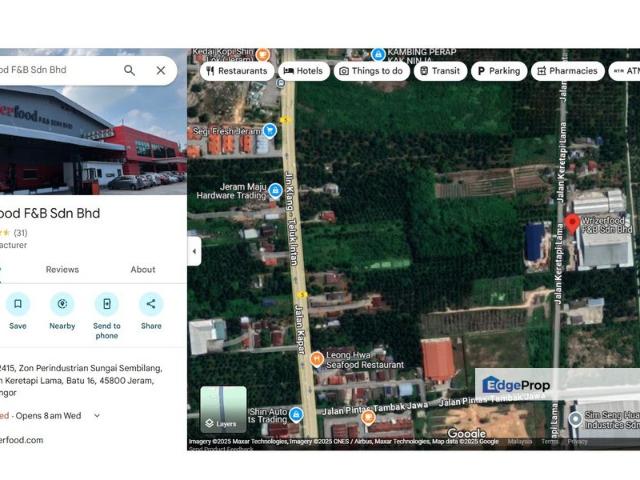Click Sim Seng Hua Industries marker
Image resolution: width=640 pixels, height=480 pixels.
coord(576,419)
